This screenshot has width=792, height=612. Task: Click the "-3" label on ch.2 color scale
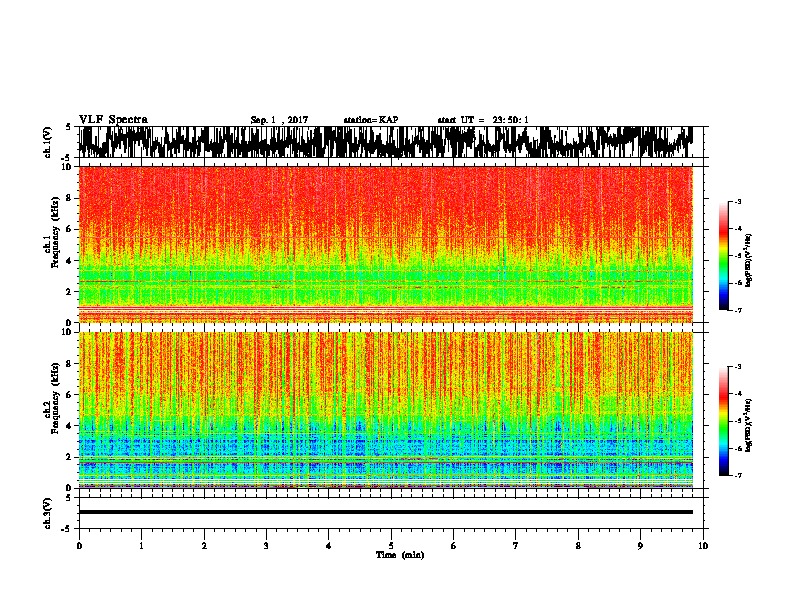[737, 367]
